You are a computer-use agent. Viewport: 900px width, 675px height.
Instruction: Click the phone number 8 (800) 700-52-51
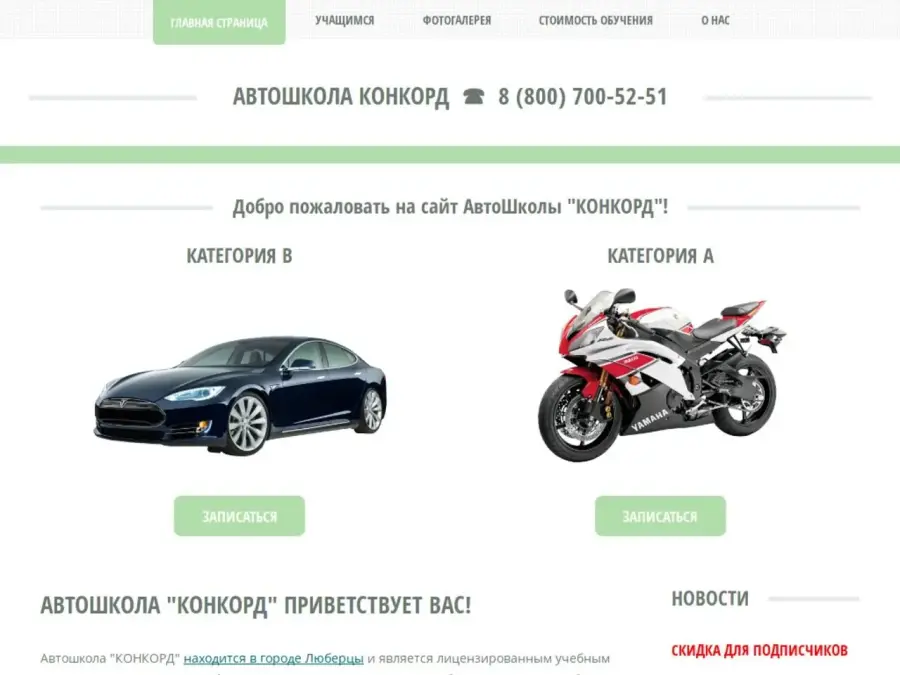coord(583,96)
